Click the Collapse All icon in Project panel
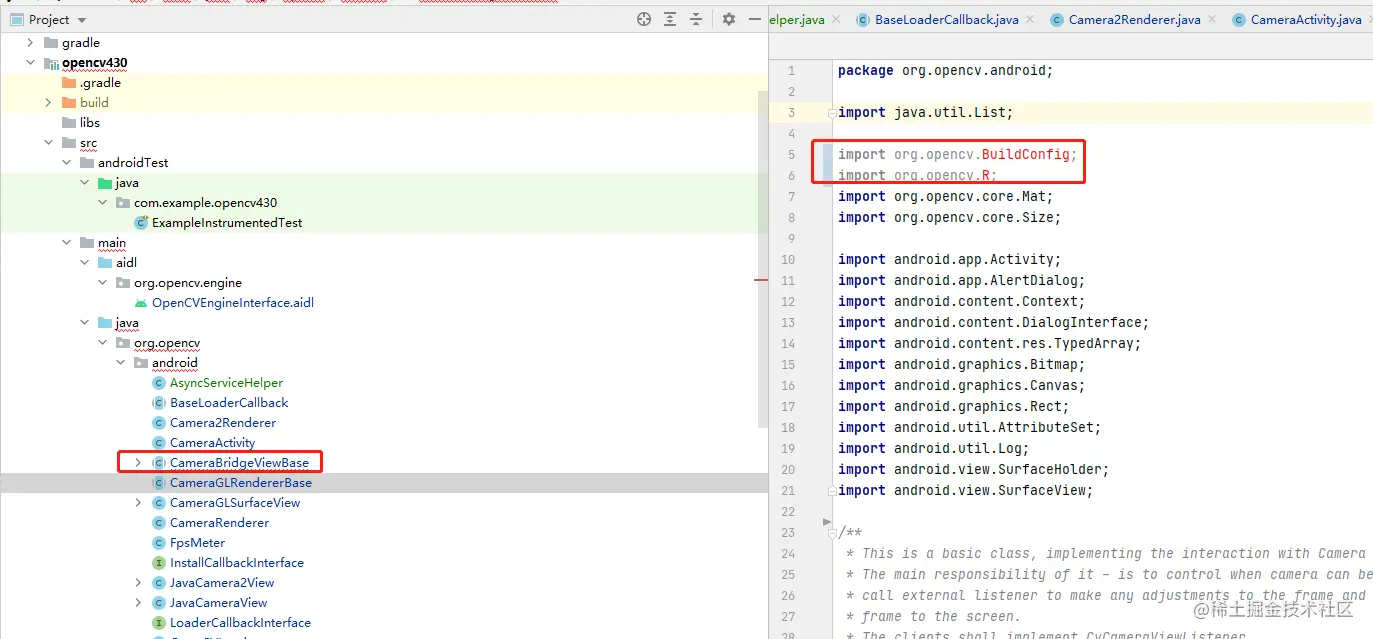This screenshot has width=1373, height=639. point(697,19)
